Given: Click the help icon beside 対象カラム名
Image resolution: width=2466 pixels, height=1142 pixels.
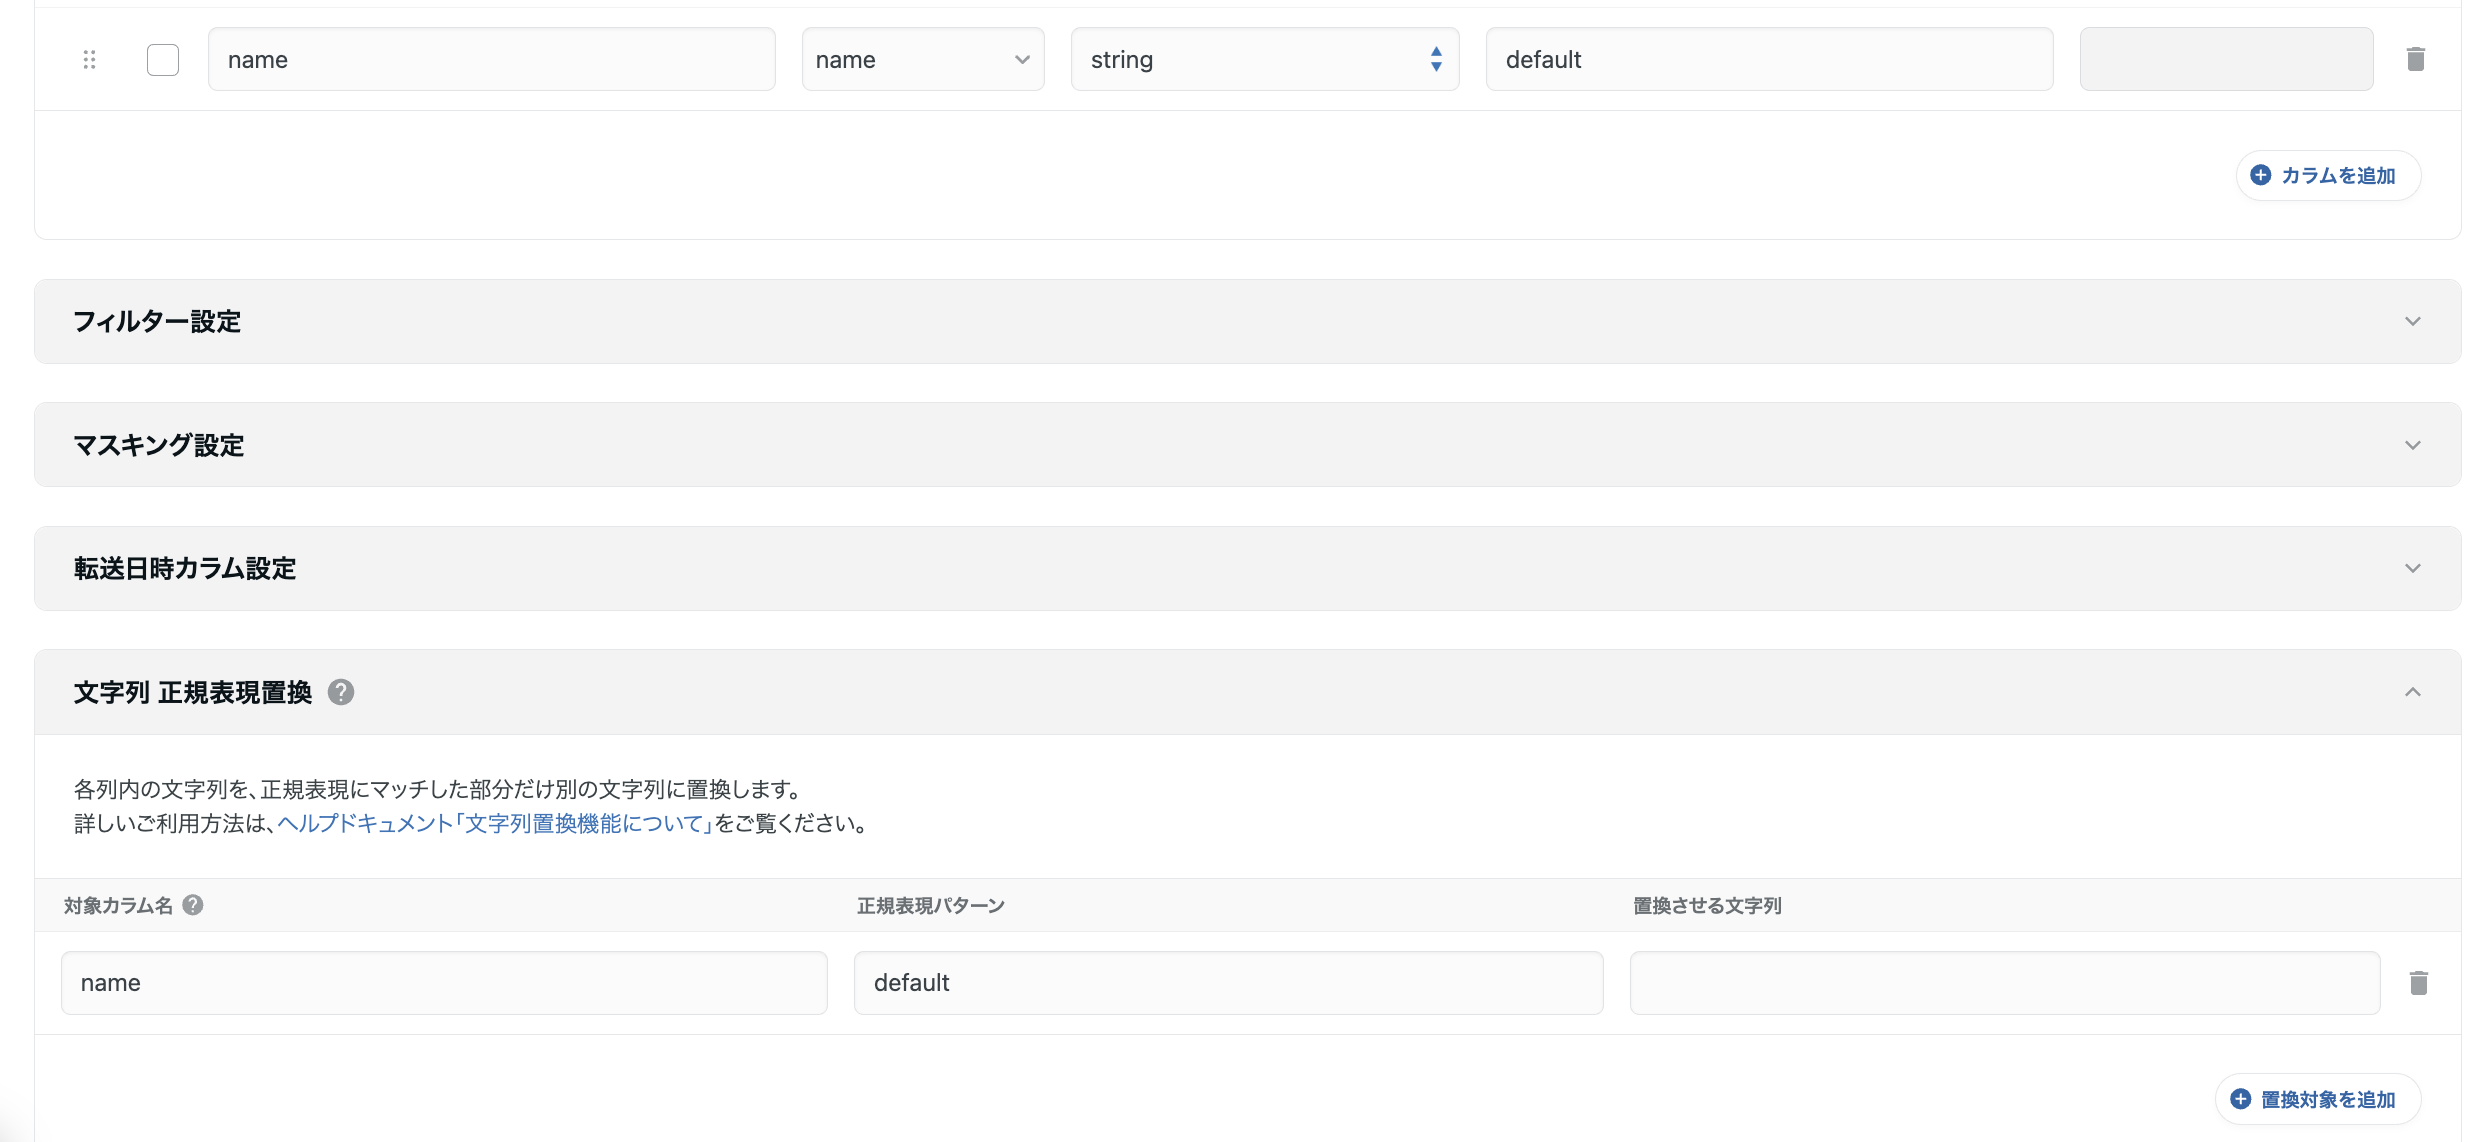Looking at the screenshot, I should point(194,905).
